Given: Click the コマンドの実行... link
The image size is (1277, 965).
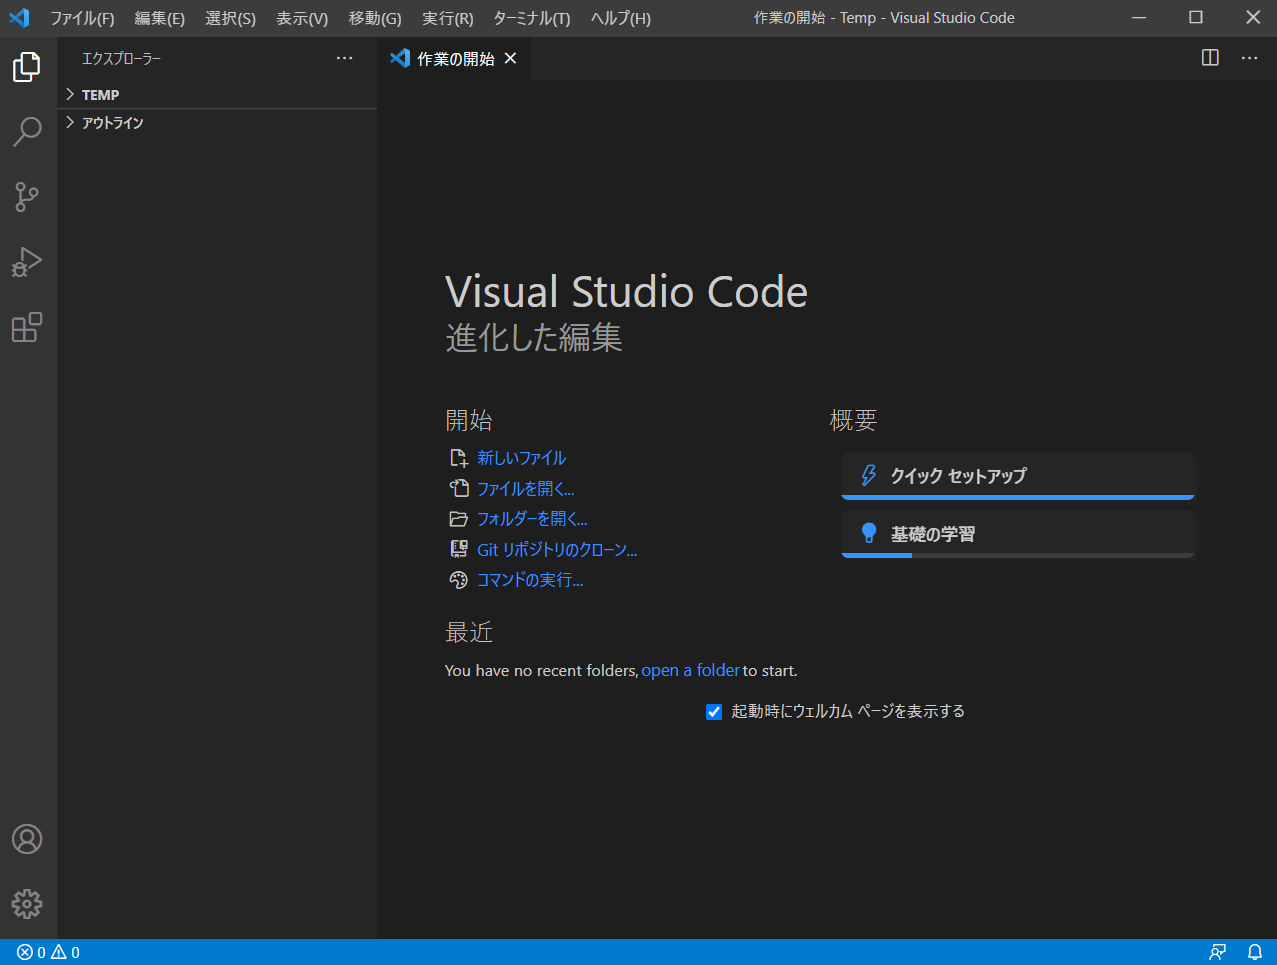Looking at the screenshot, I should [x=530, y=580].
